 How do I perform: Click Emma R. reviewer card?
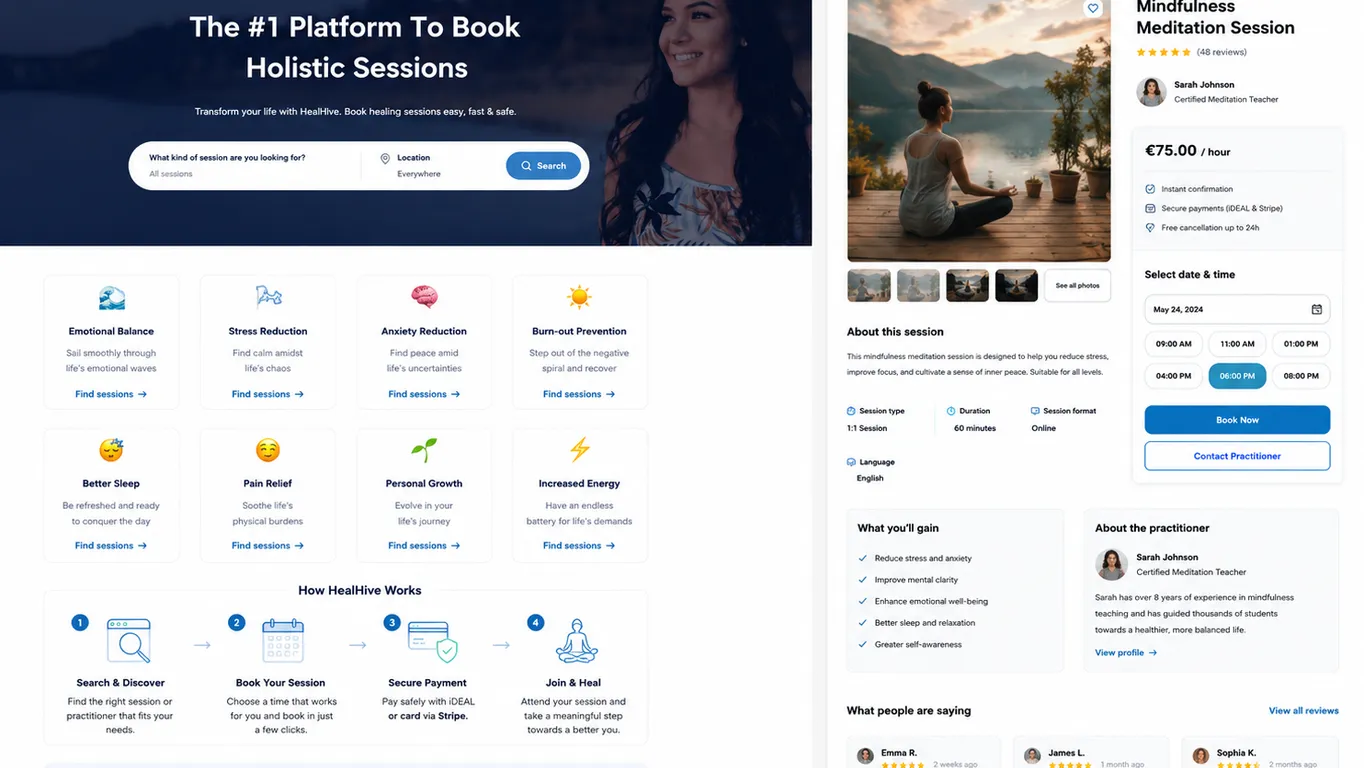click(923, 753)
